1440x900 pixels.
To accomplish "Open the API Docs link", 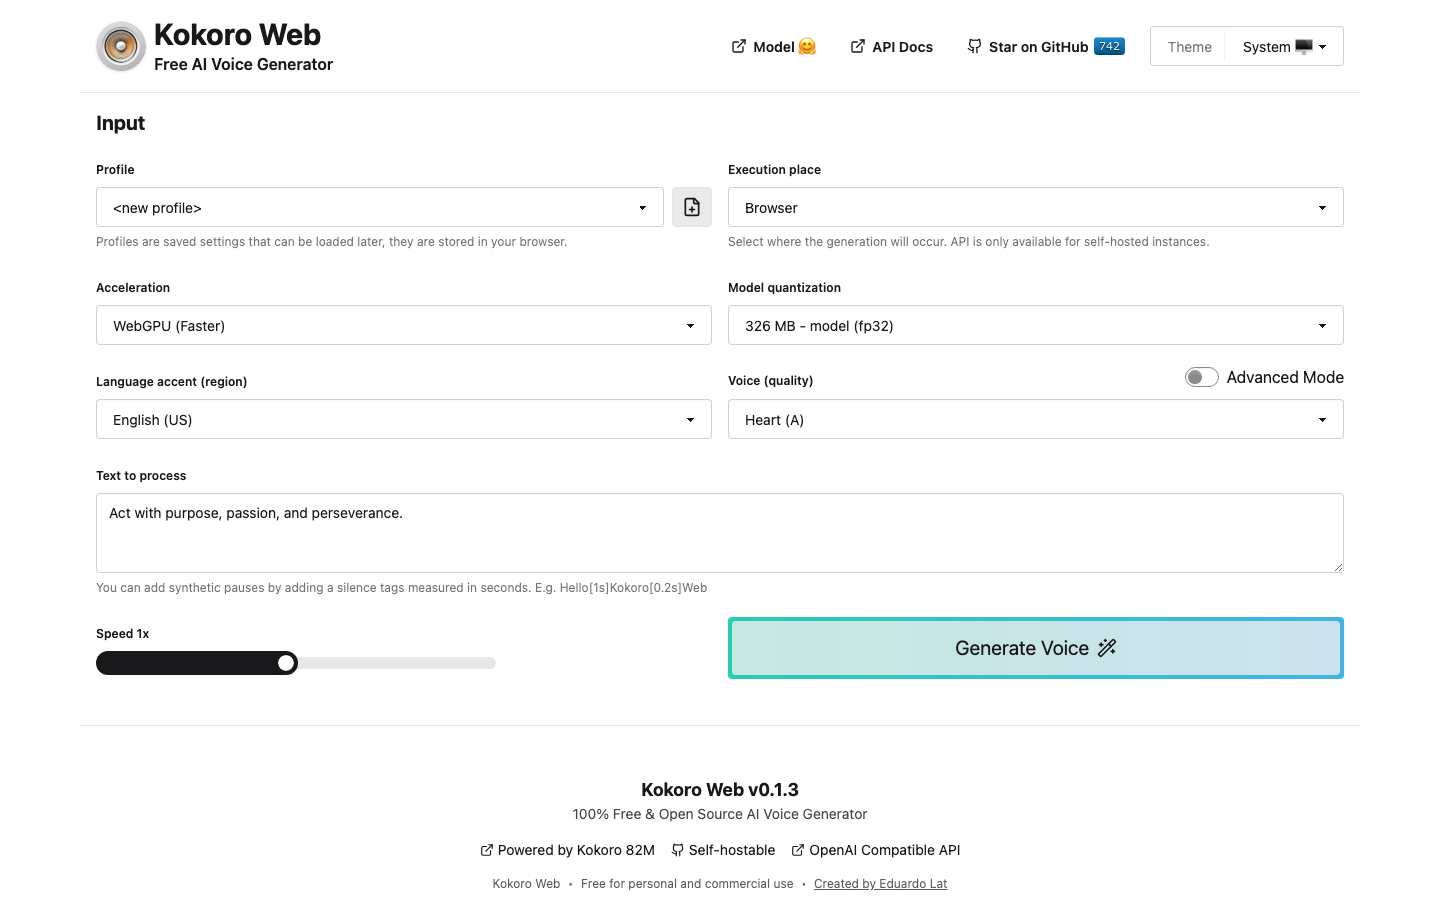I will pos(891,47).
